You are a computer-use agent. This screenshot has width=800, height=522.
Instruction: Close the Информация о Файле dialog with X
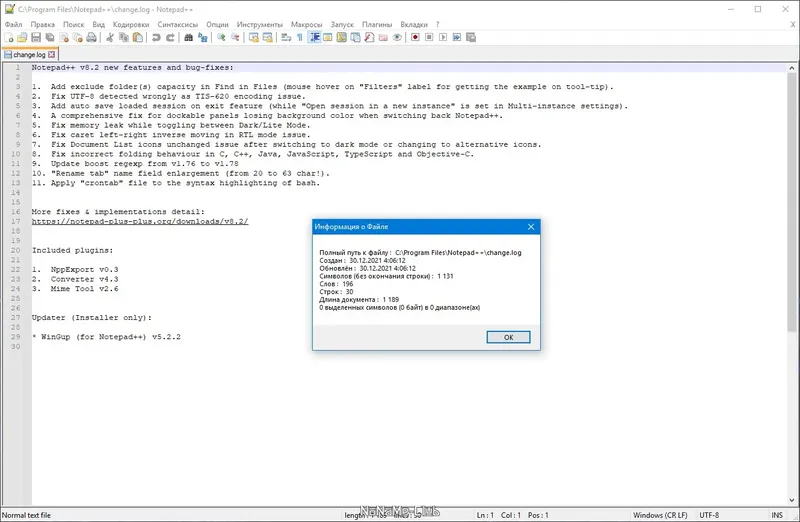point(531,227)
